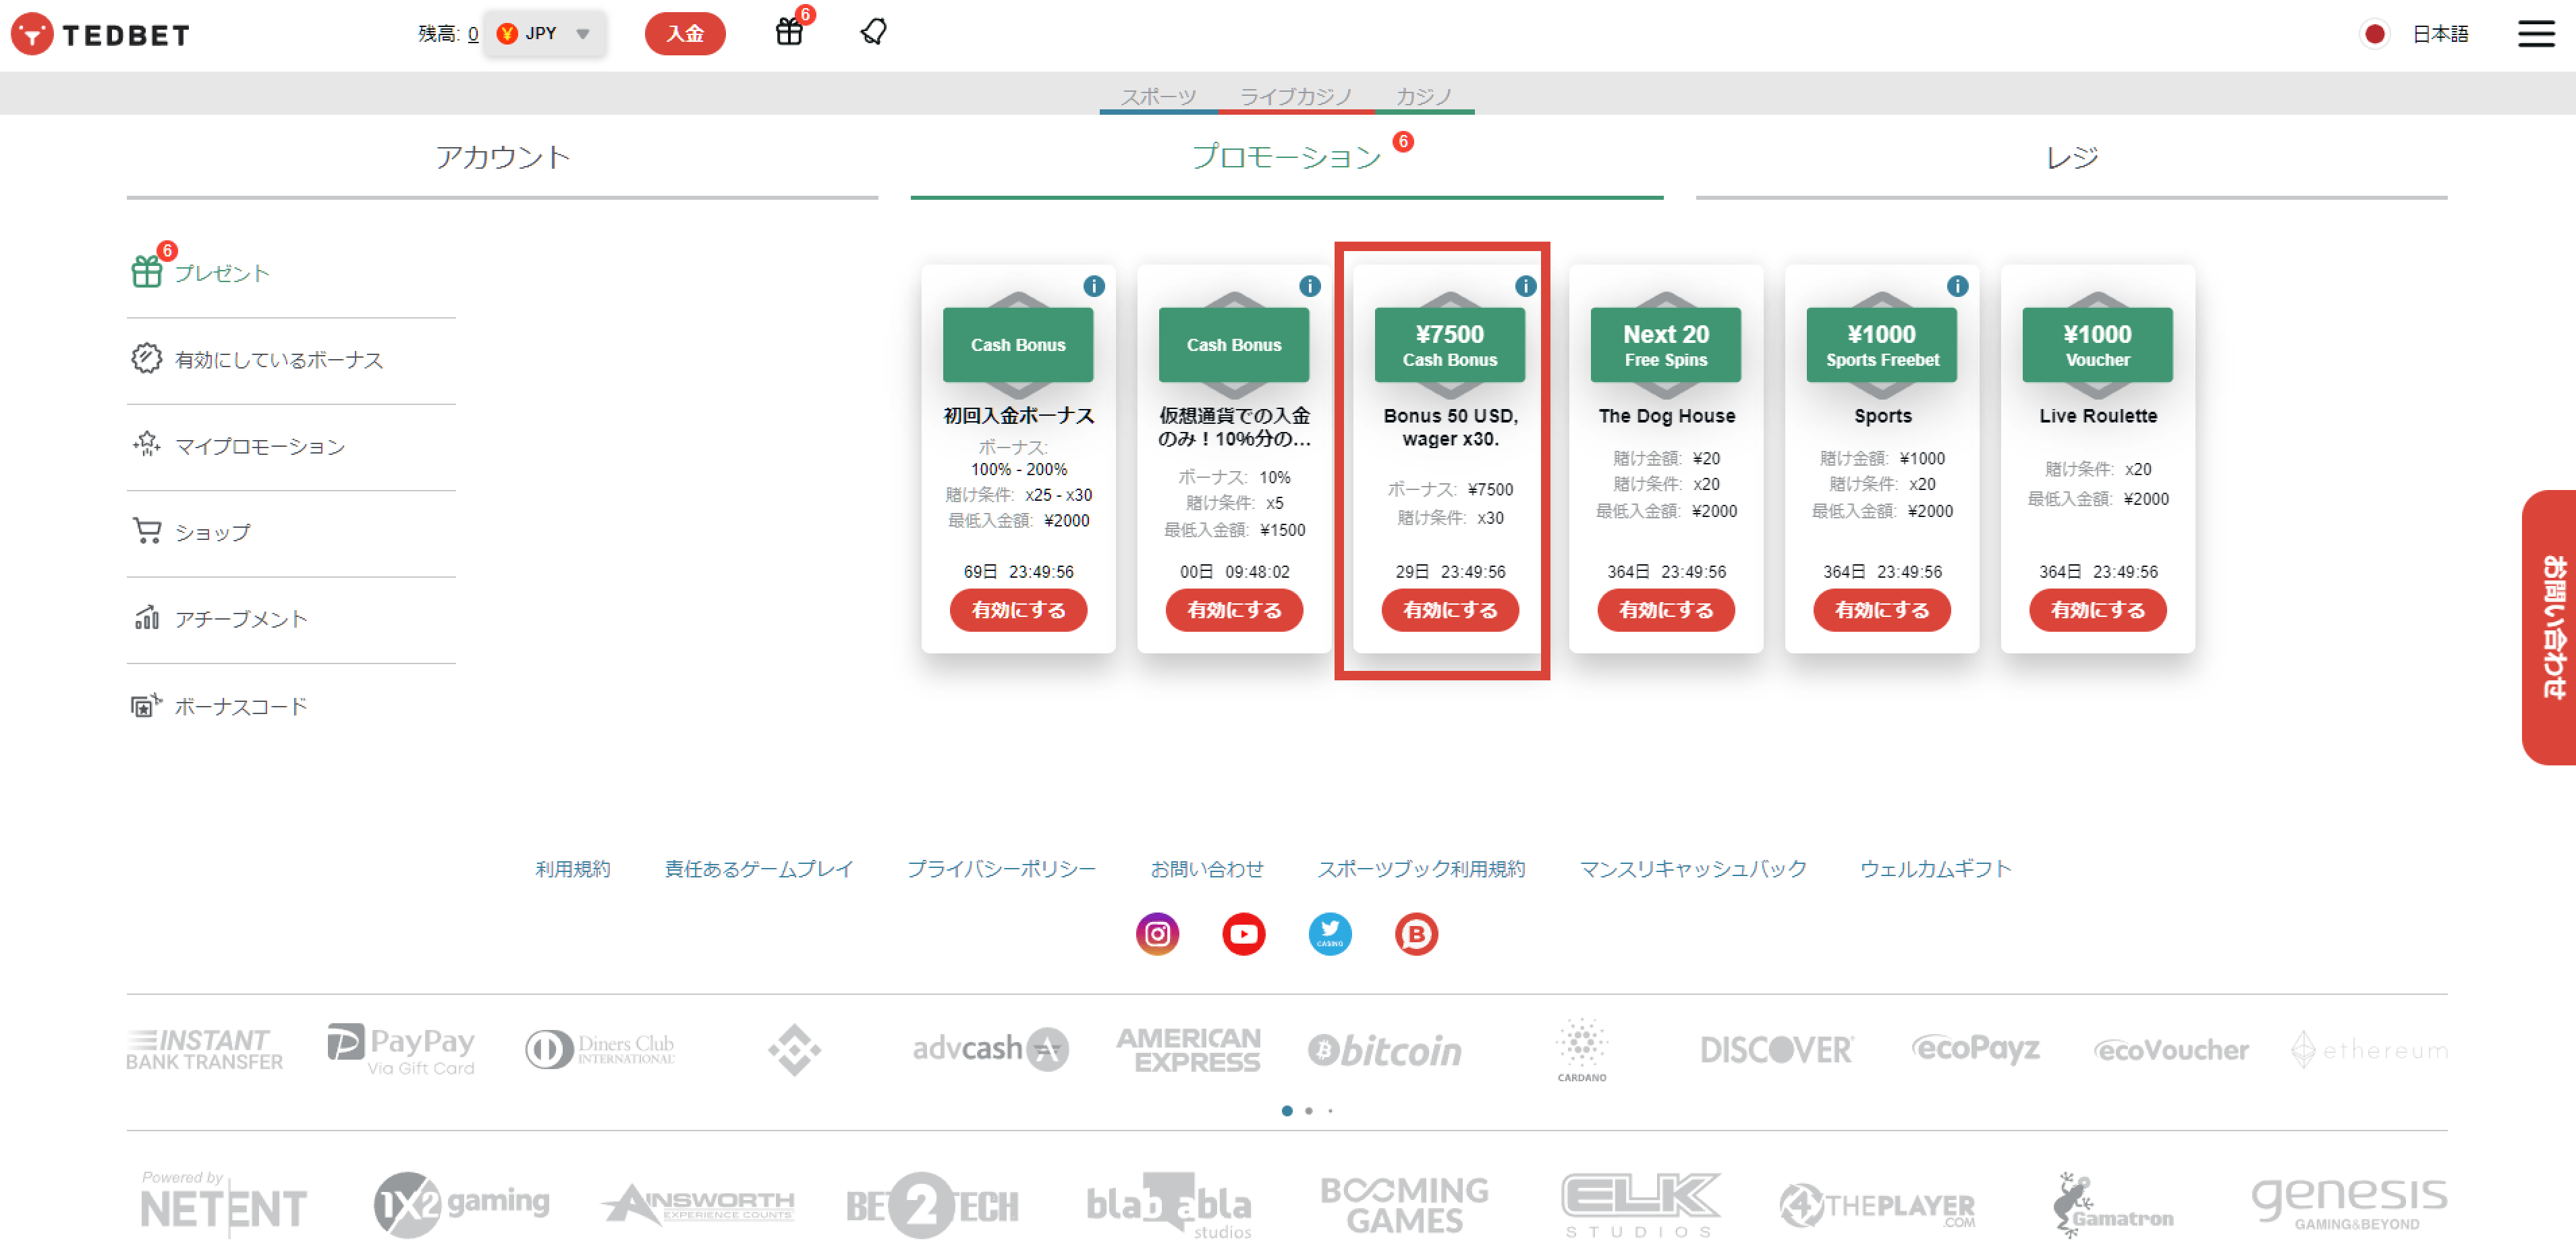Click the second carousel pagination dot
This screenshot has height=1250, width=2576.
(x=1308, y=1110)
